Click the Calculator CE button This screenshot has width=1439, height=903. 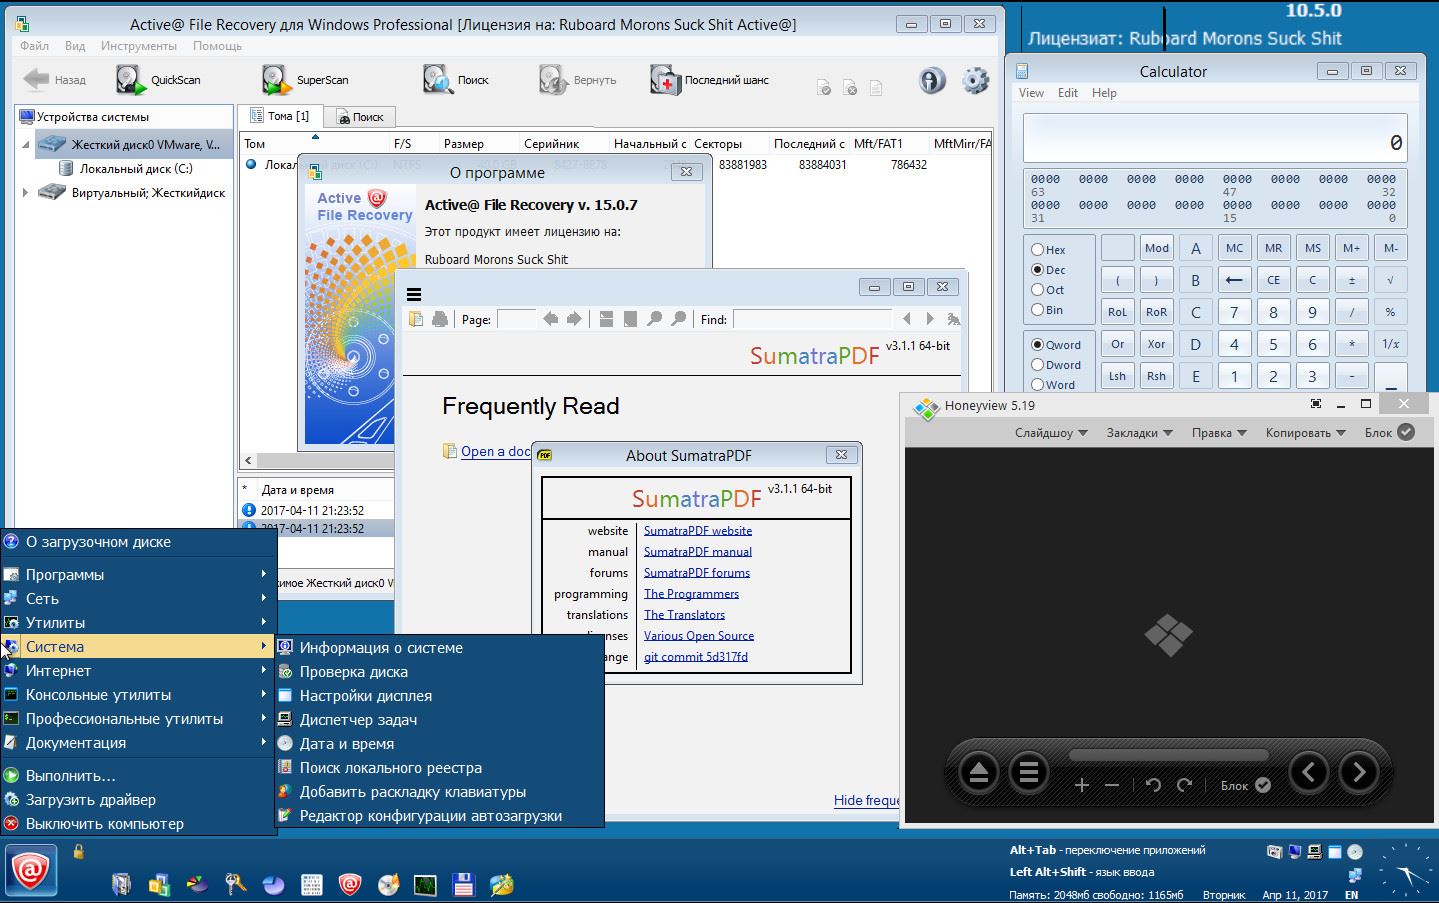1273,280
